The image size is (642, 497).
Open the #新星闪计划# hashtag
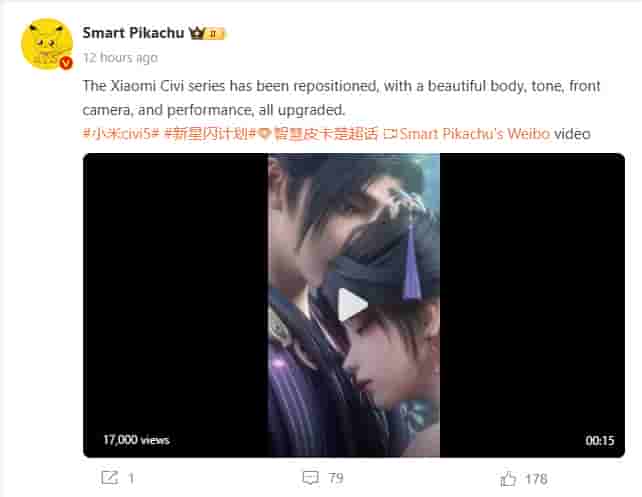point(210,134)
